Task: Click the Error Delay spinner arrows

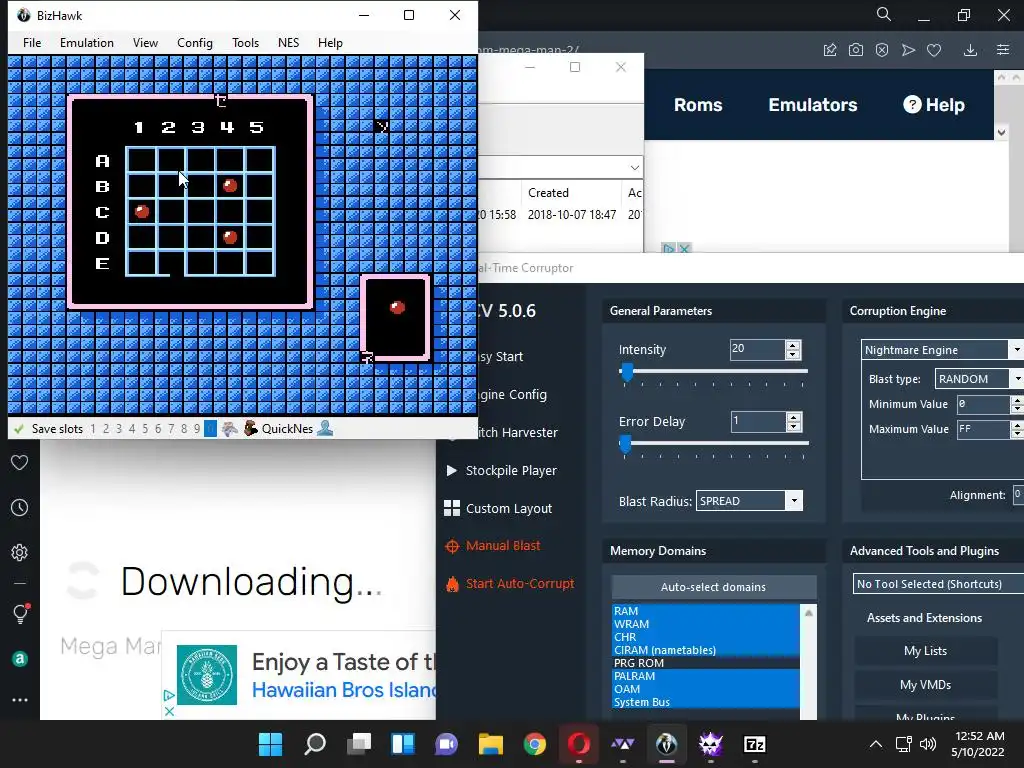Action: click(793, 421)
